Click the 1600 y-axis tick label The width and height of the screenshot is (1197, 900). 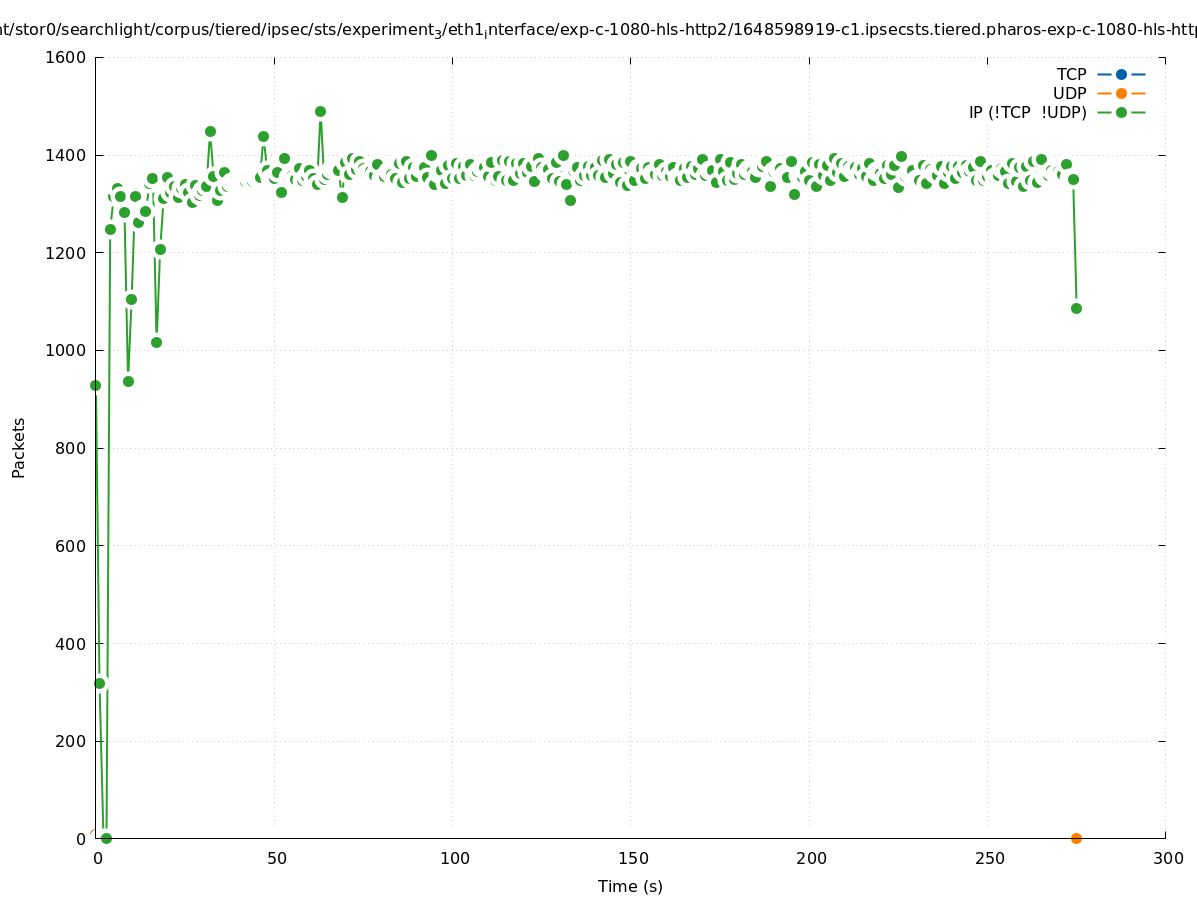coord(65,57)
